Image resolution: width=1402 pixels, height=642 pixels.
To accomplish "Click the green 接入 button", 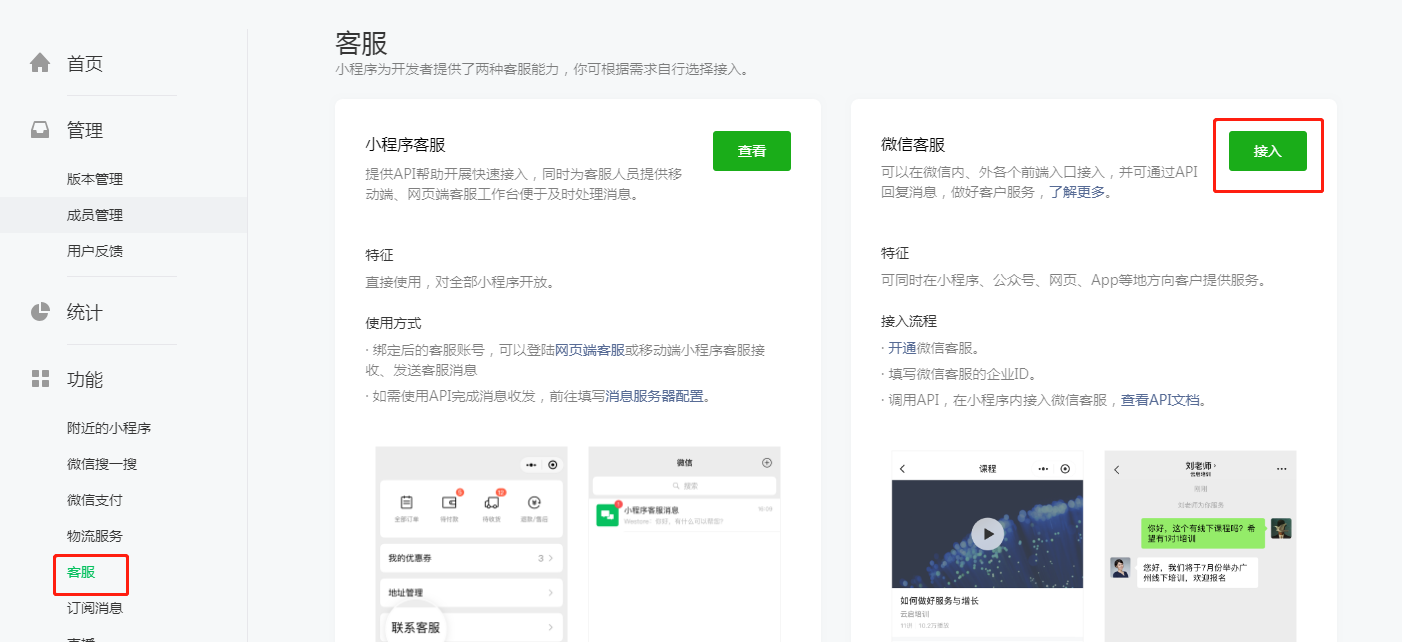I will coord(1268,151).
